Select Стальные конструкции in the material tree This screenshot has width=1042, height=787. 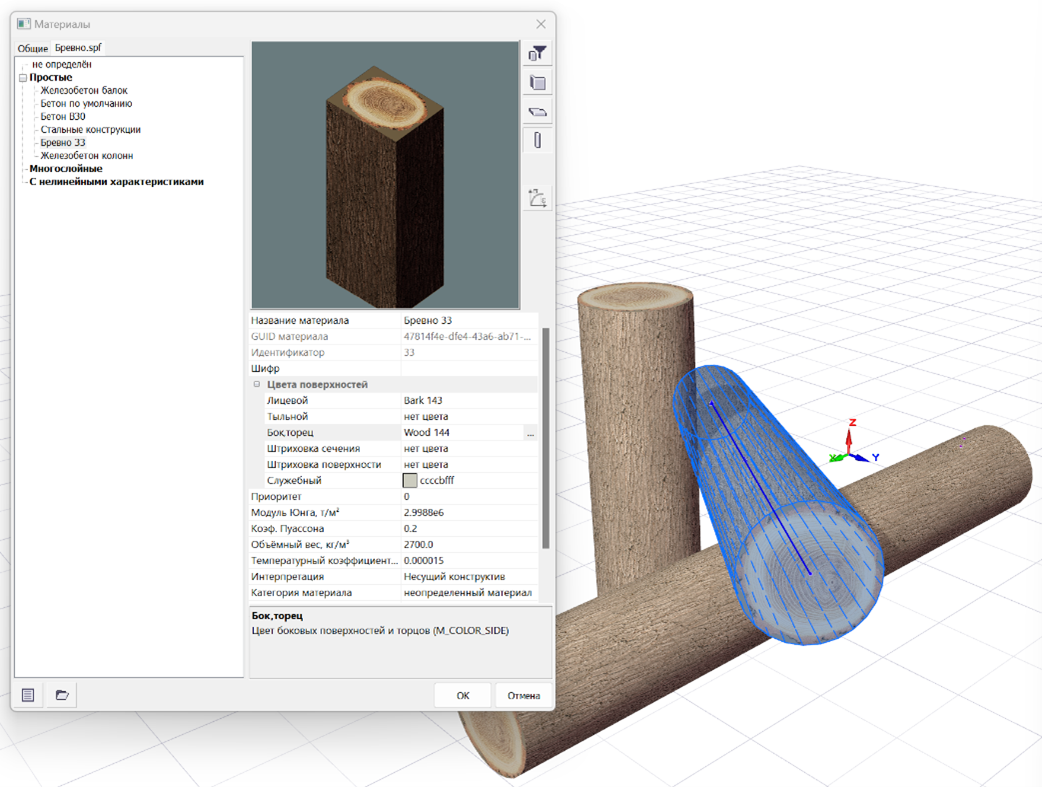[90, 130]
